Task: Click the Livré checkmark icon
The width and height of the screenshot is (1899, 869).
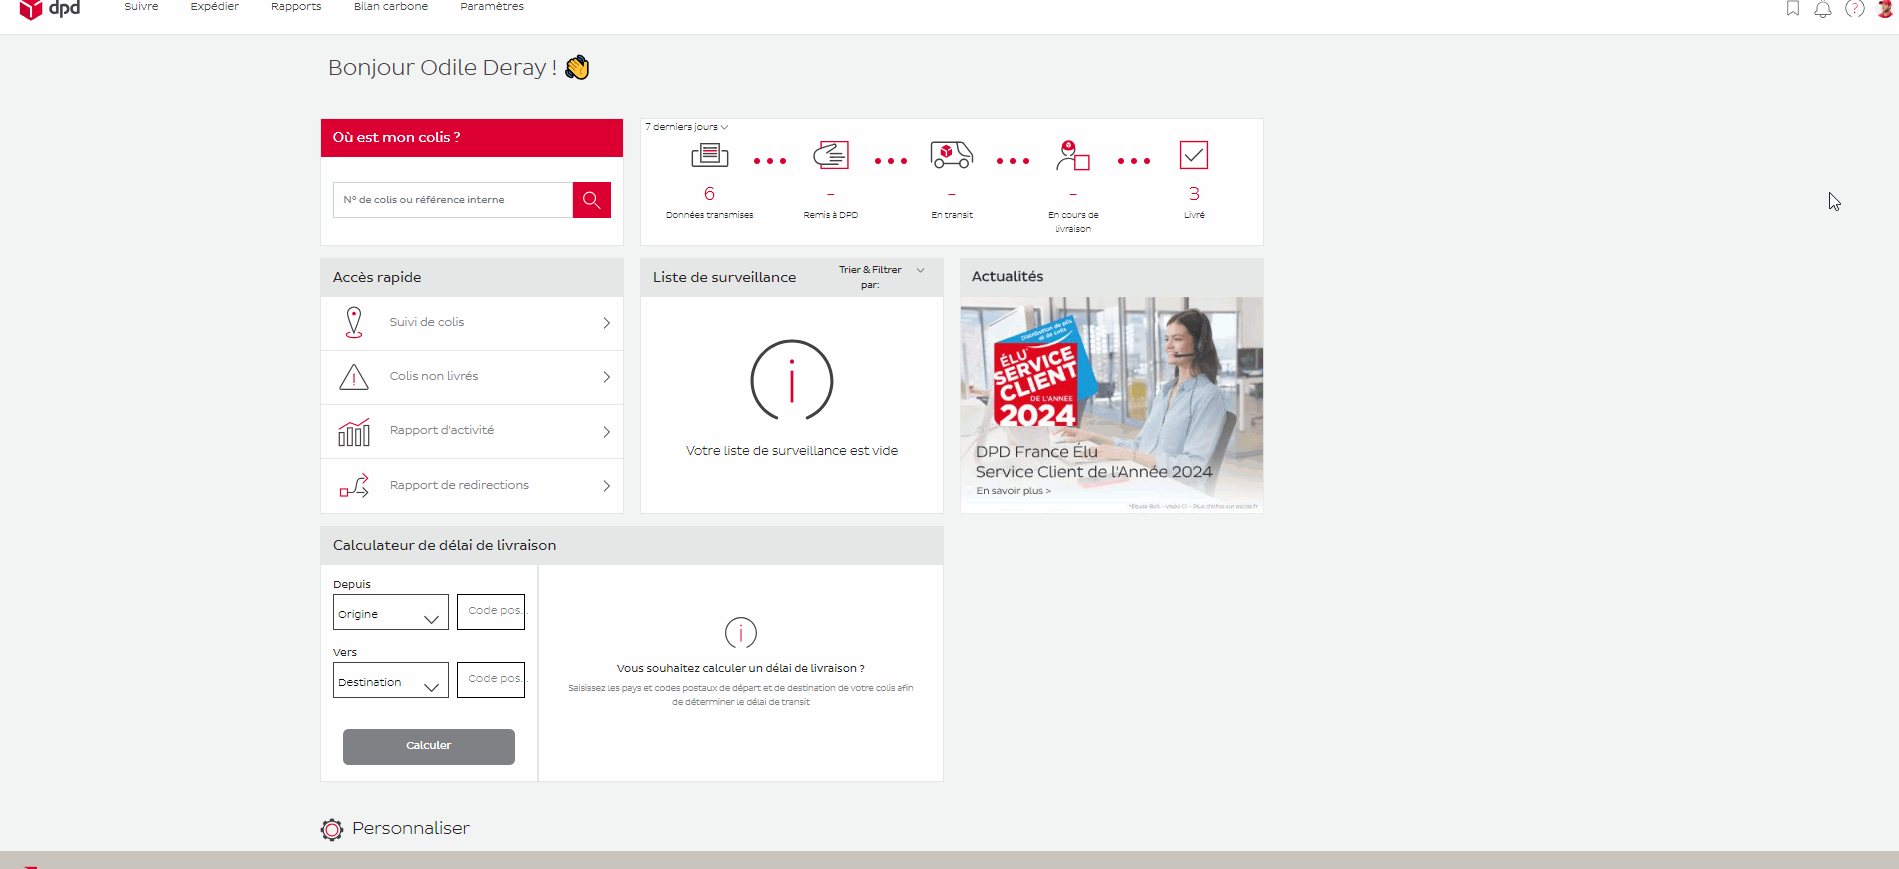Action: pos(1194,155)
